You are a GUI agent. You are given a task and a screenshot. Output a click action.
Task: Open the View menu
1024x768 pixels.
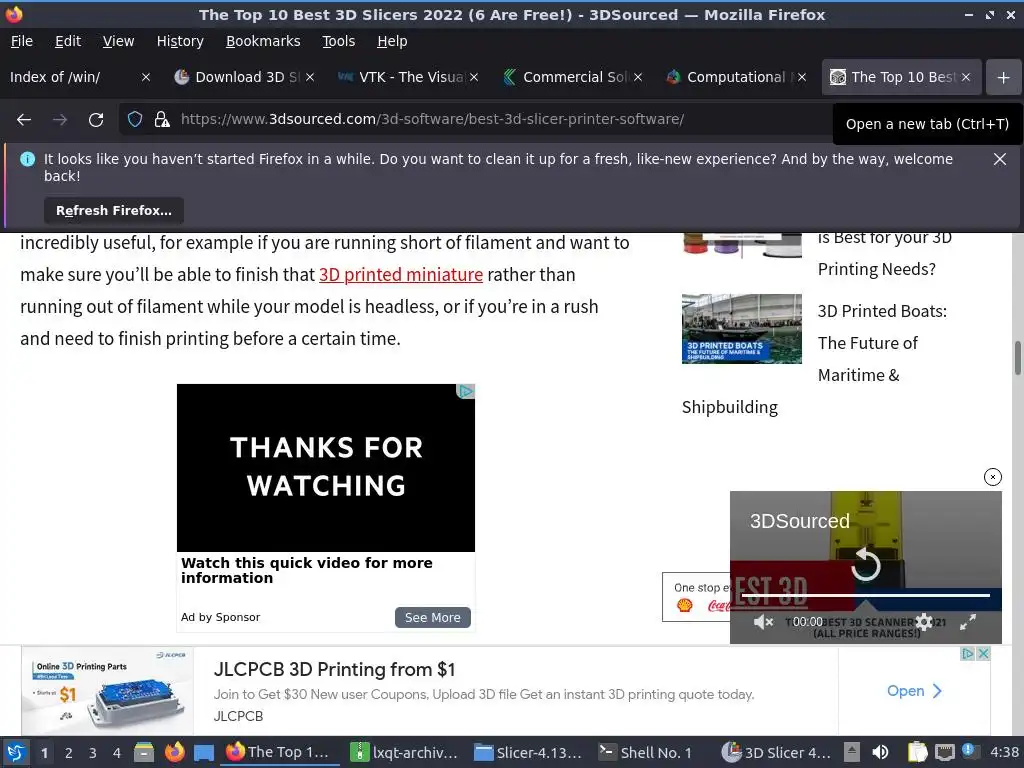(x=118, y=41)
